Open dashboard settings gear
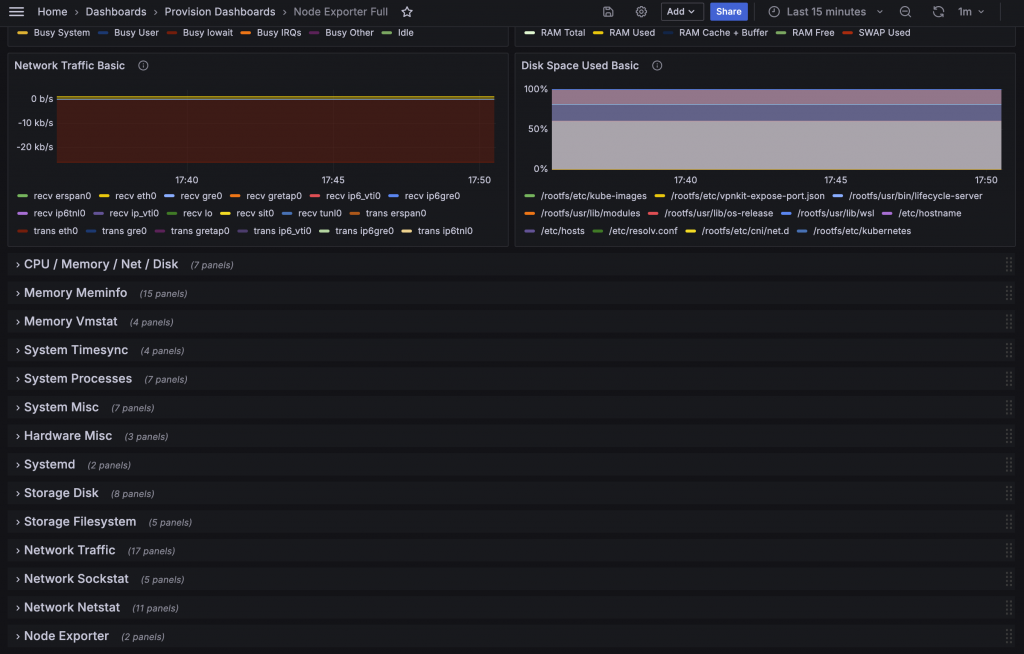Screen dimensions: 1024x654 tap(641, 12)
